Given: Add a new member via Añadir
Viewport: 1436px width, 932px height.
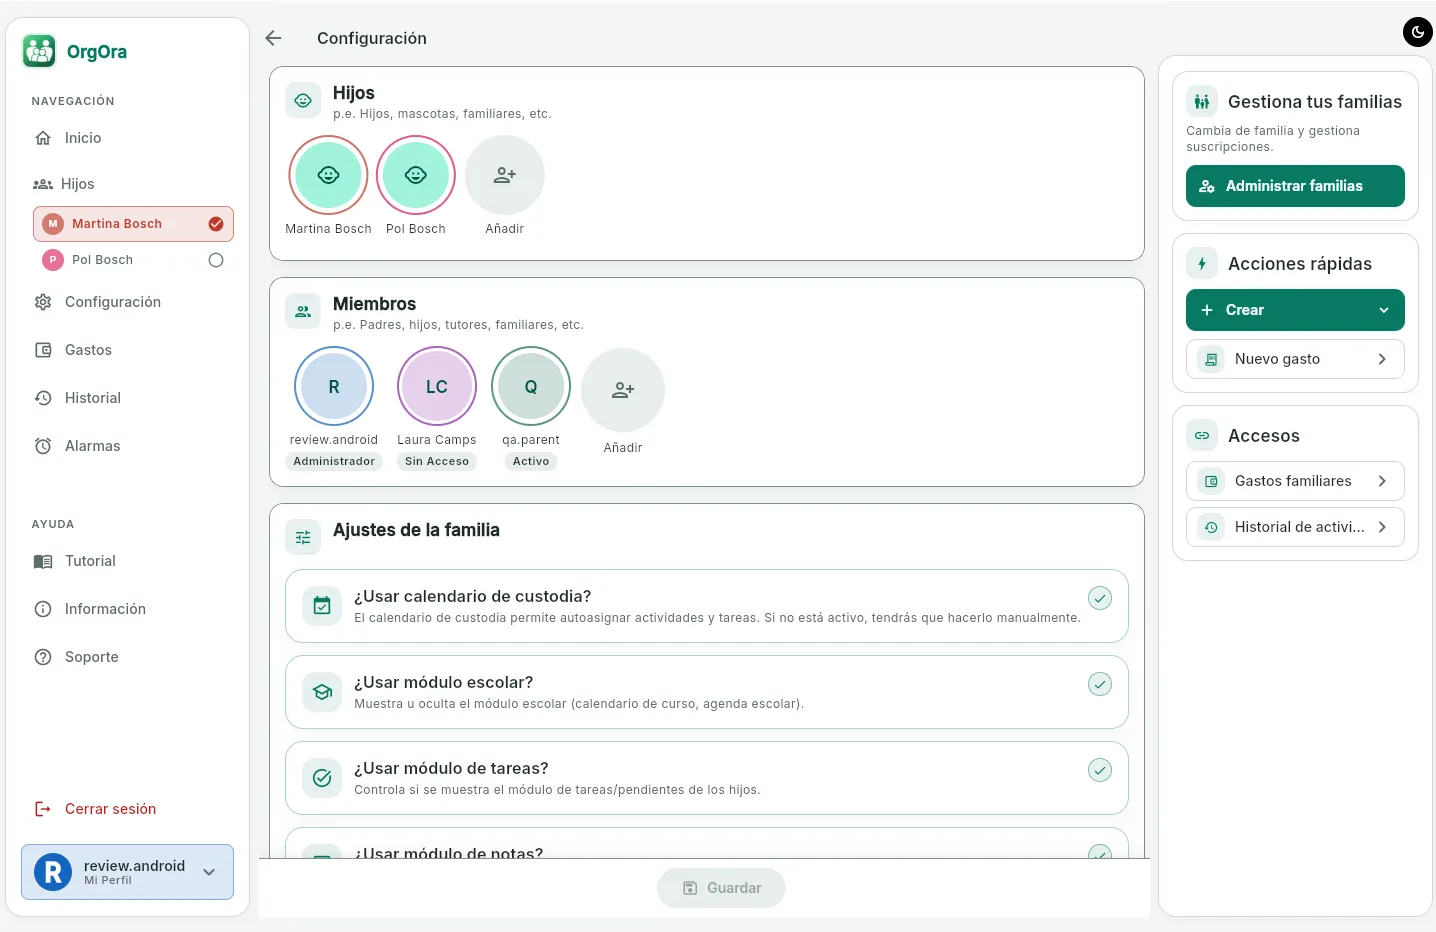Looking at the screenshot, I should [623, 390].
